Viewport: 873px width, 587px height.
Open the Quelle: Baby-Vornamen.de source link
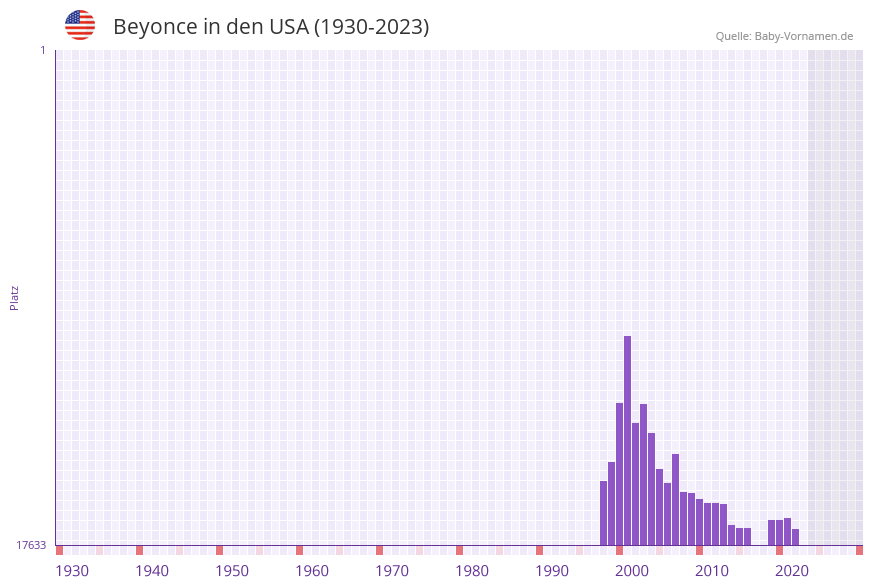786,35
